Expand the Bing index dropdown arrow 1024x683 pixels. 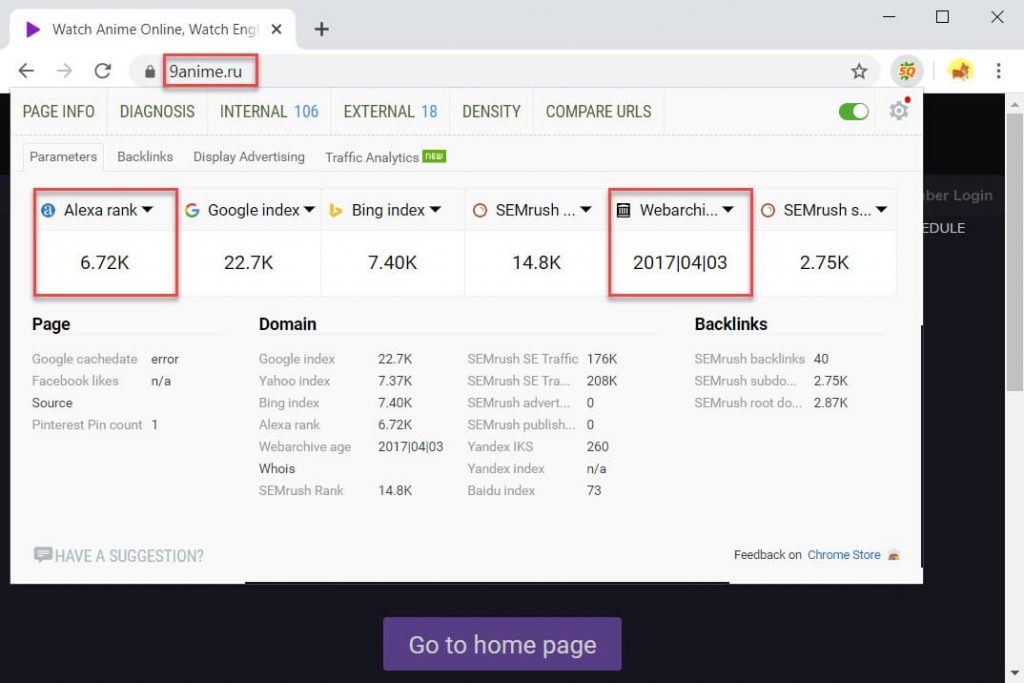click(436, 210)
